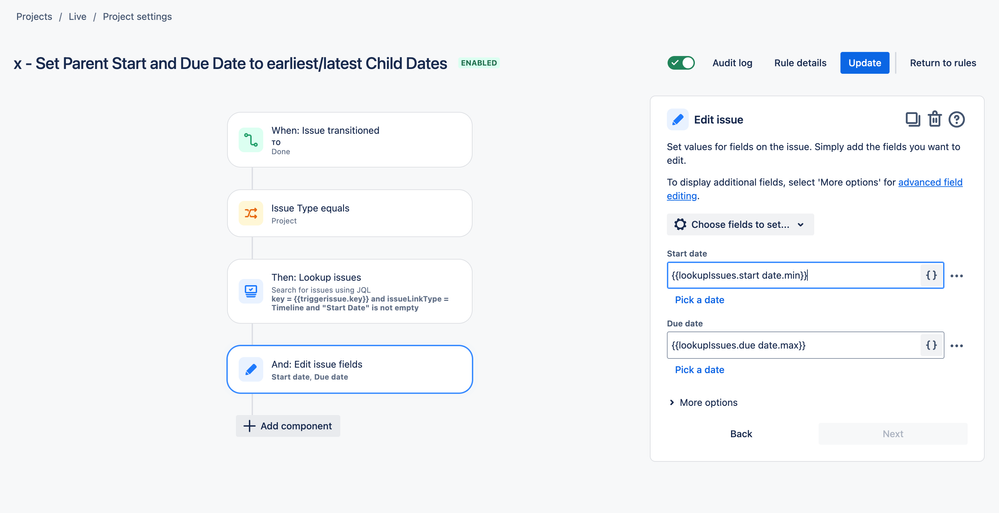
Task: Click smart value braces for Start date
Action: tap(931, 275)
